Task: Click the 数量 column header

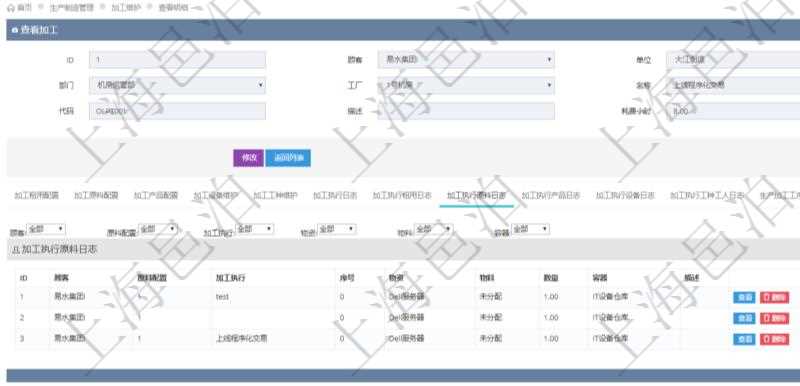Action: [x=551, y=278]
